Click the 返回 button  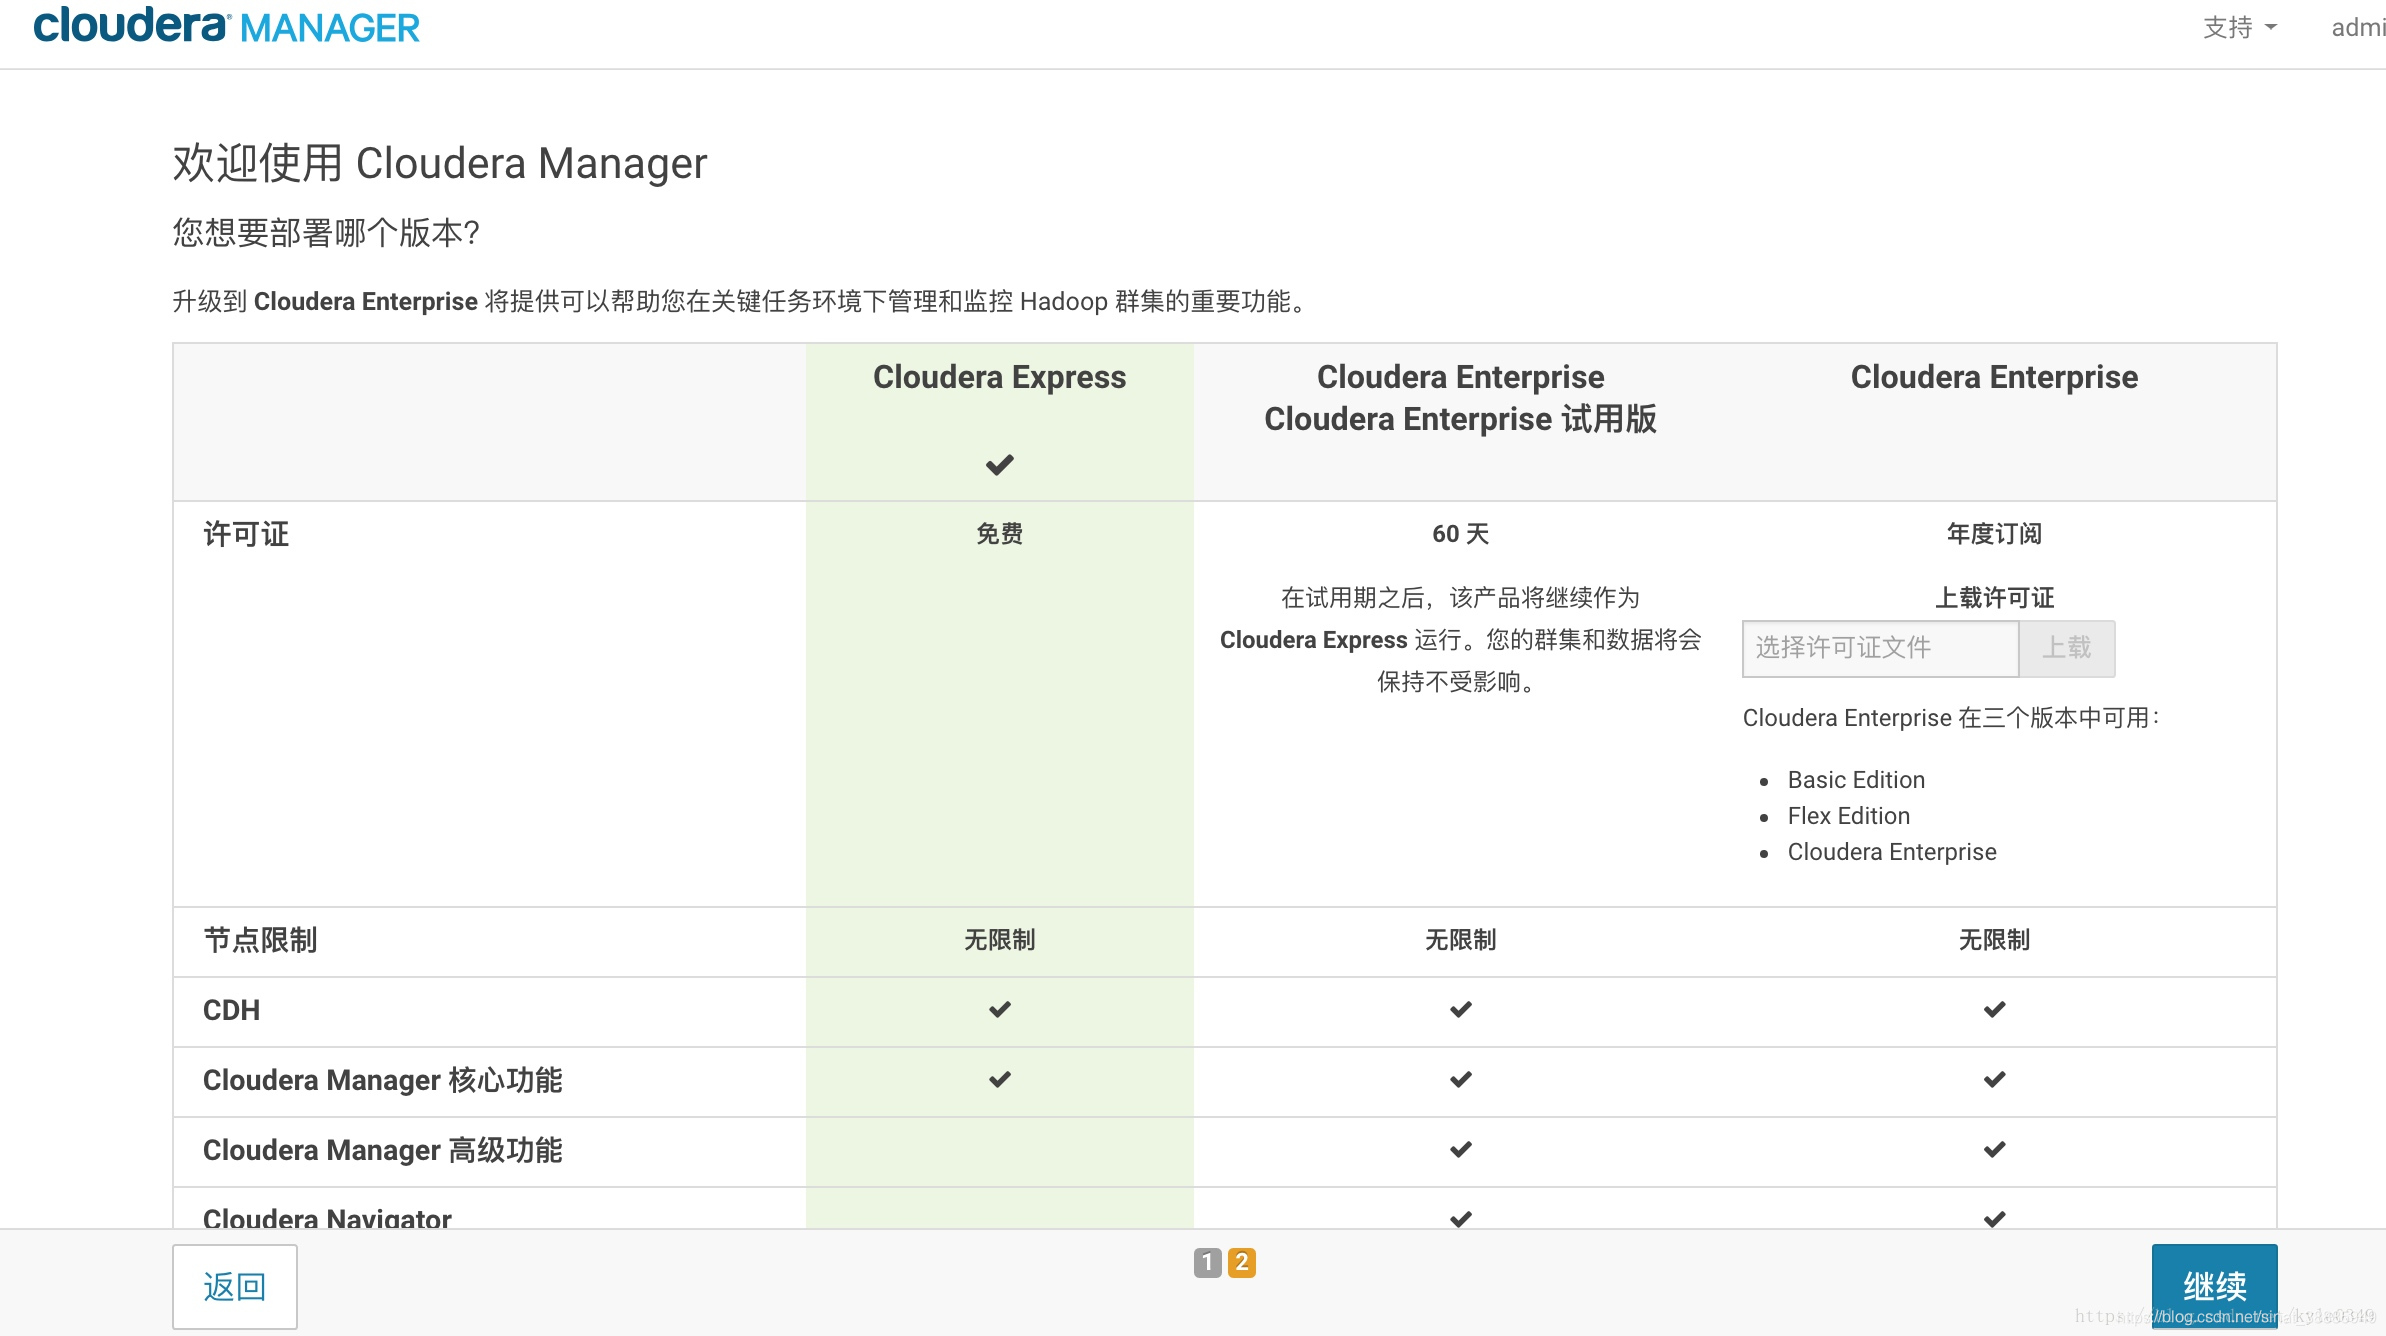click(x=234, y=1286)
